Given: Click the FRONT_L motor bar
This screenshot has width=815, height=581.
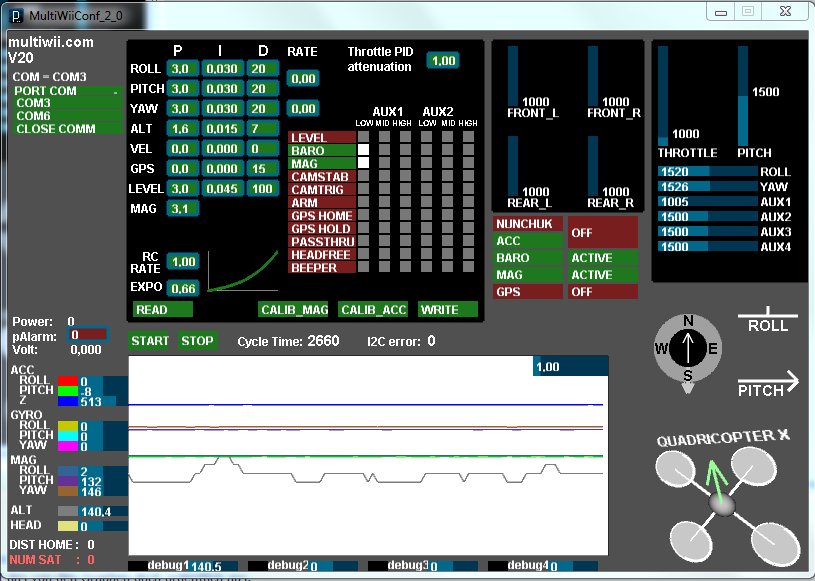Looking at the screenshot, I should (513, 76).
